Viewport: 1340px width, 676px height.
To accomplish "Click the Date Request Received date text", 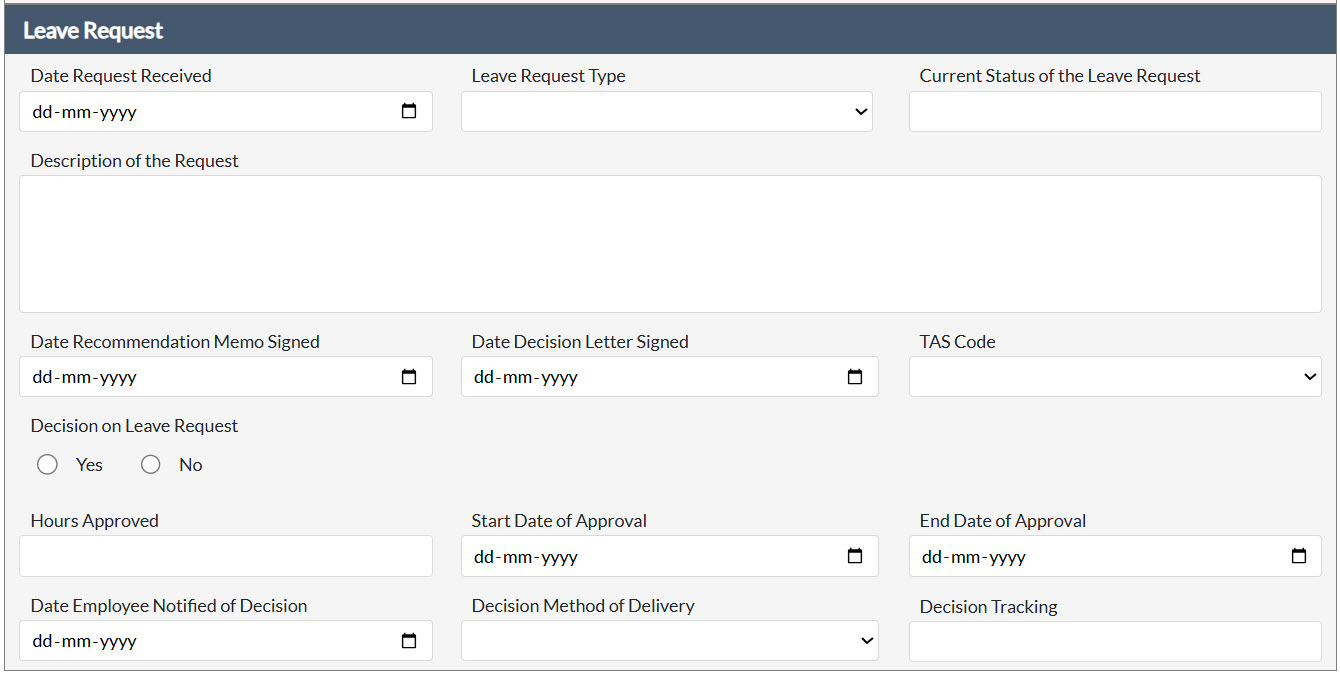I will click(85, 112).
